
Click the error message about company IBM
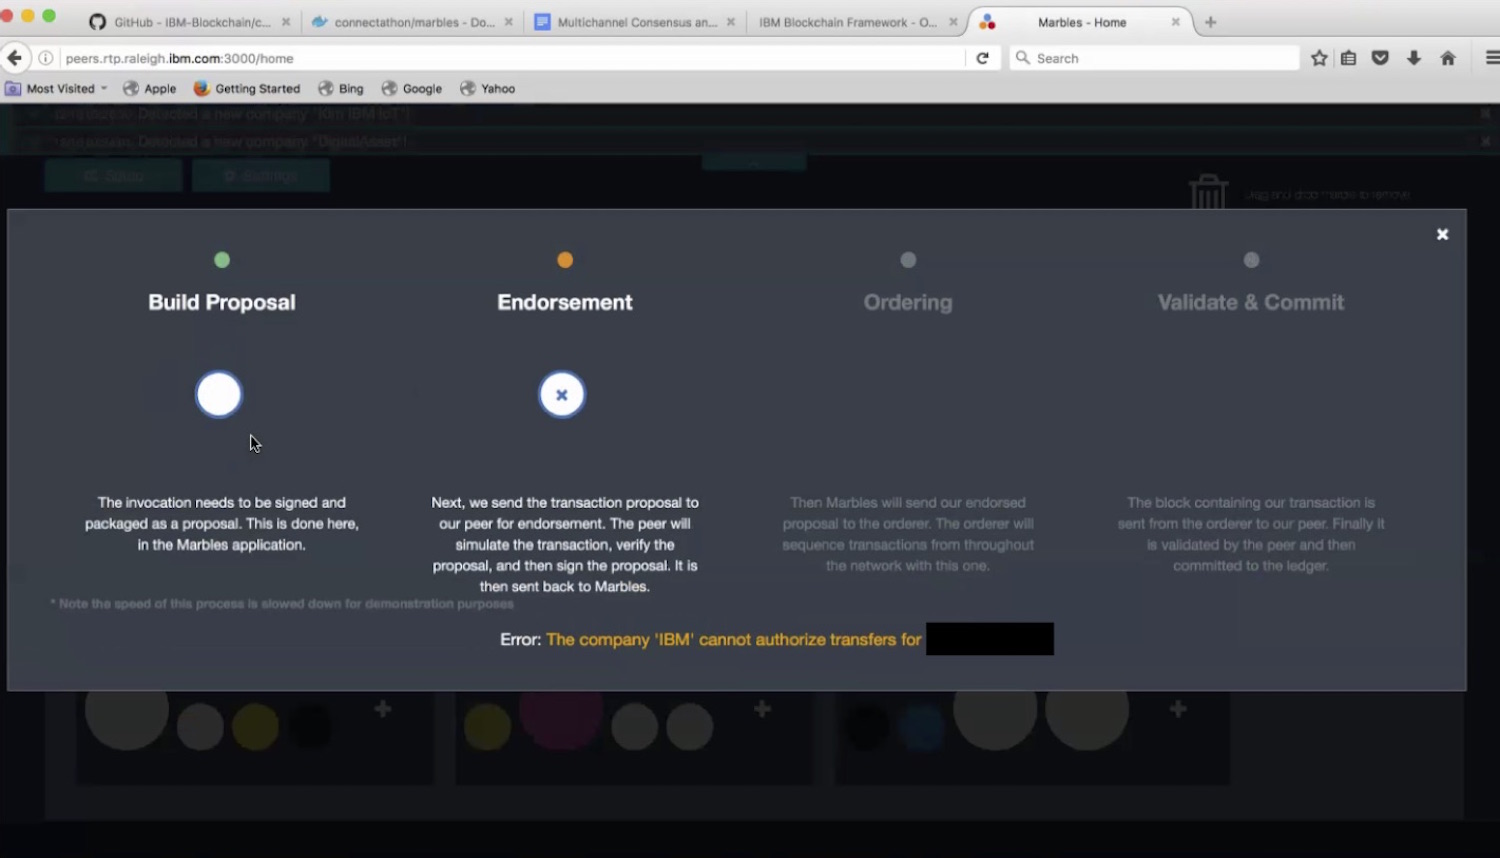click(x=733, y=639)
